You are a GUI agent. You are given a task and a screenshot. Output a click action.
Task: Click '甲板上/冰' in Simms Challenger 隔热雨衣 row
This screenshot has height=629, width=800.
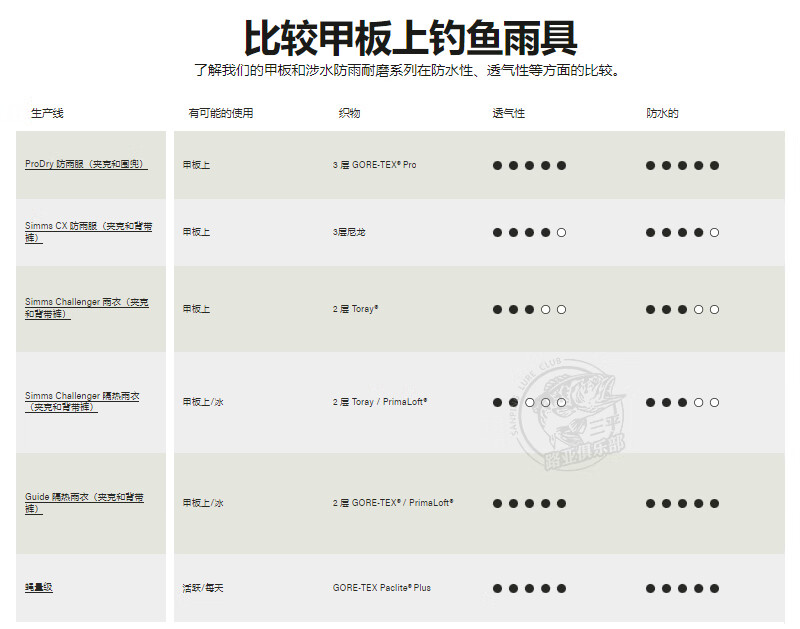[203, 402]
